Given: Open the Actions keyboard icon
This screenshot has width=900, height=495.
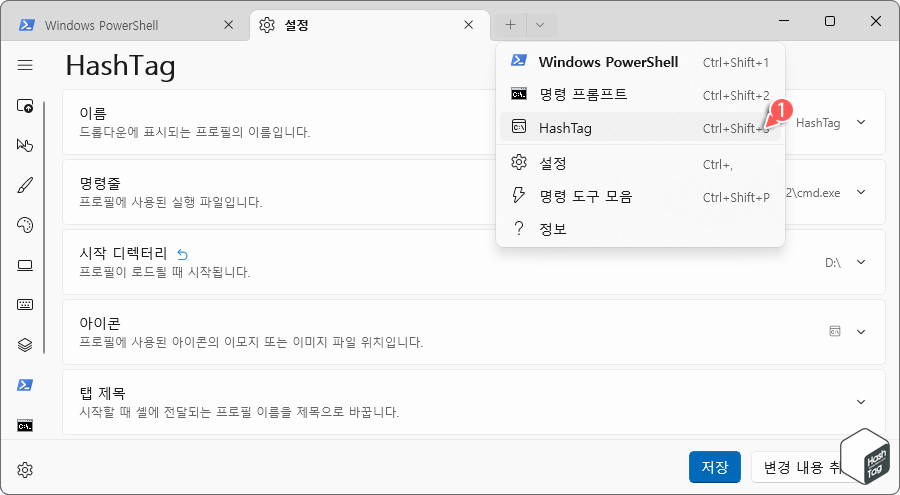Looking at the screenshot, I should pos(25,305).
